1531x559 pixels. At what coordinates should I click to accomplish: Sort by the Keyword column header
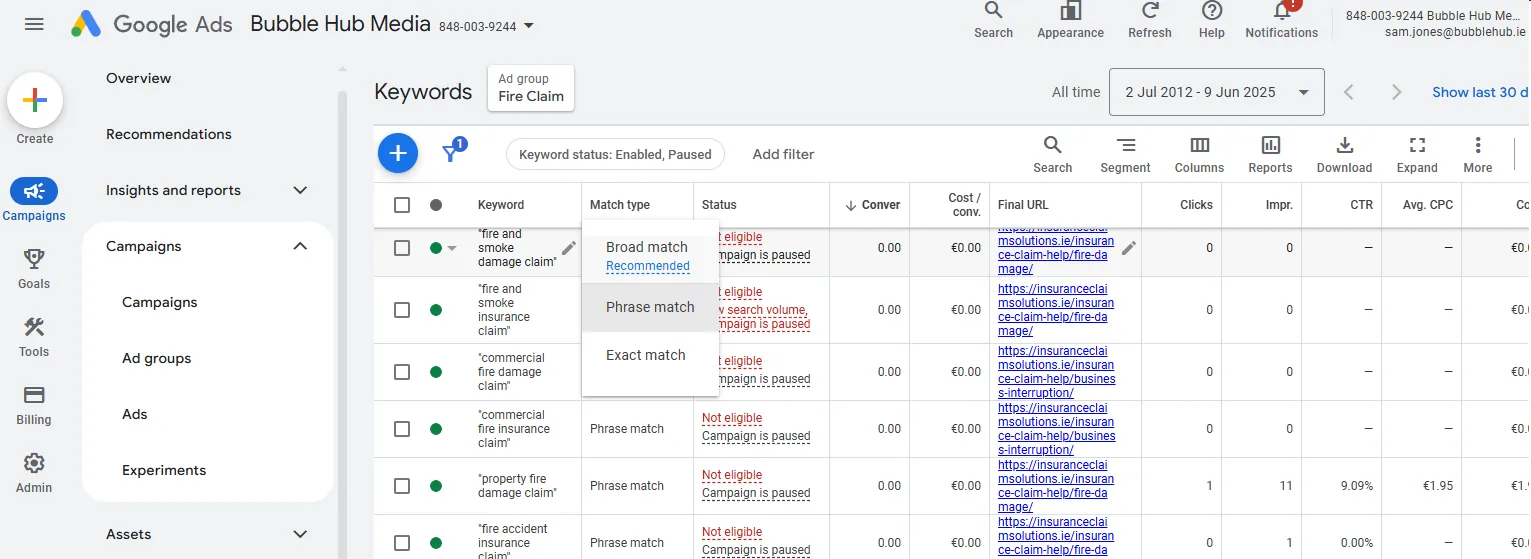pyautogui.click(x=501, y=205)
